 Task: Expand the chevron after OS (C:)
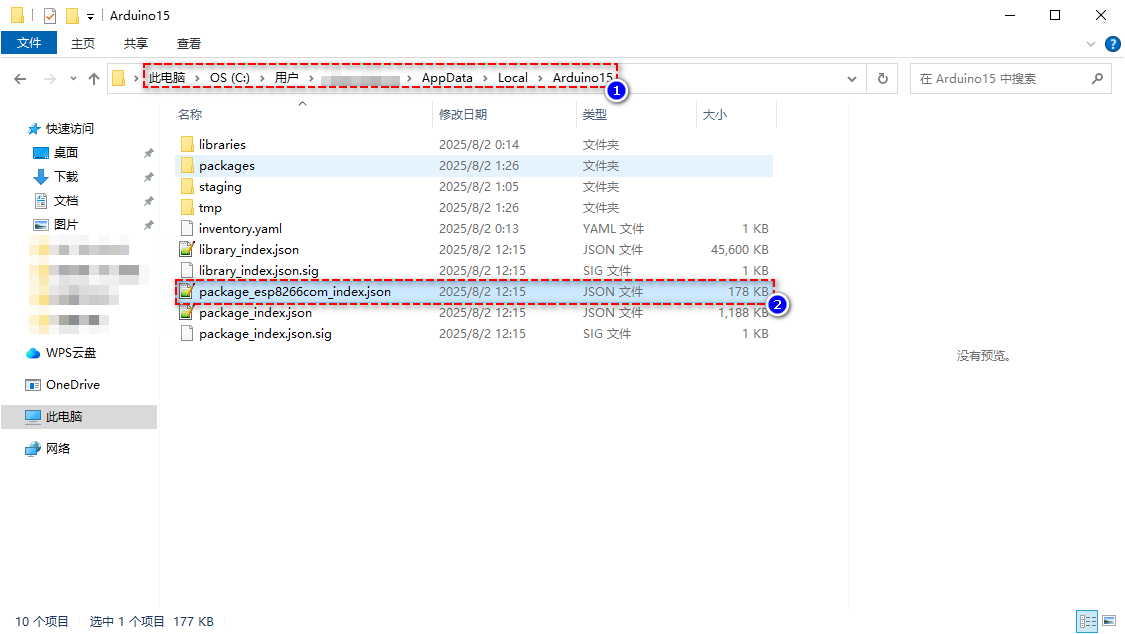coord(263,78)
